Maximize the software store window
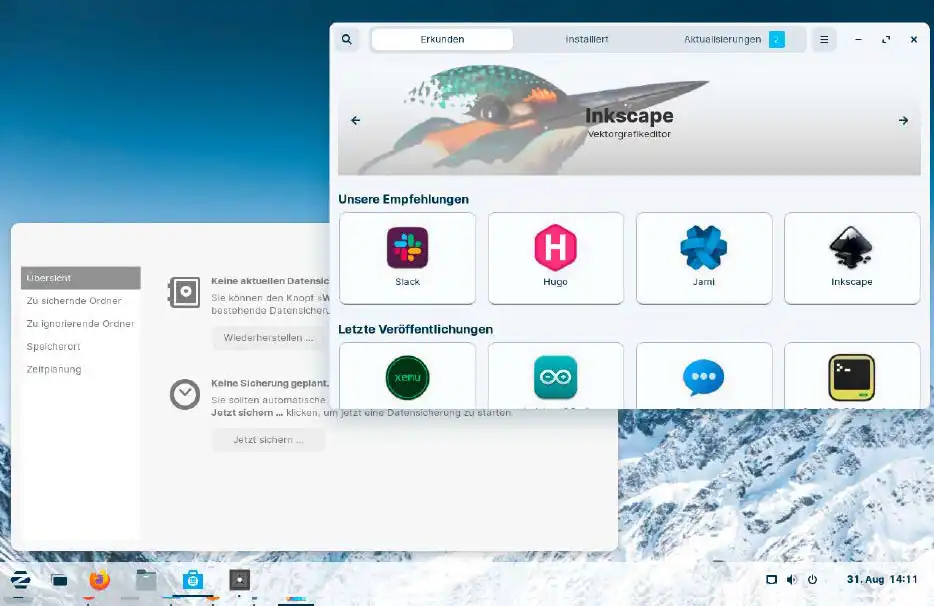The height and width of the screenshot is (606, 934). click(886, 39)
